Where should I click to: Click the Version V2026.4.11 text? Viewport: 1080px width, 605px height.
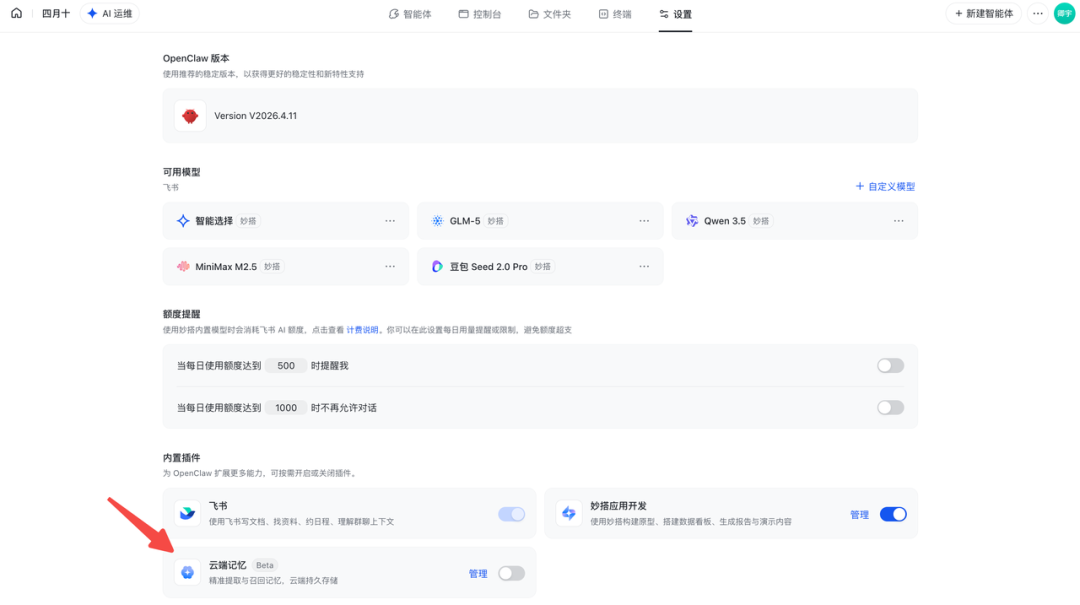click(256, 116)
